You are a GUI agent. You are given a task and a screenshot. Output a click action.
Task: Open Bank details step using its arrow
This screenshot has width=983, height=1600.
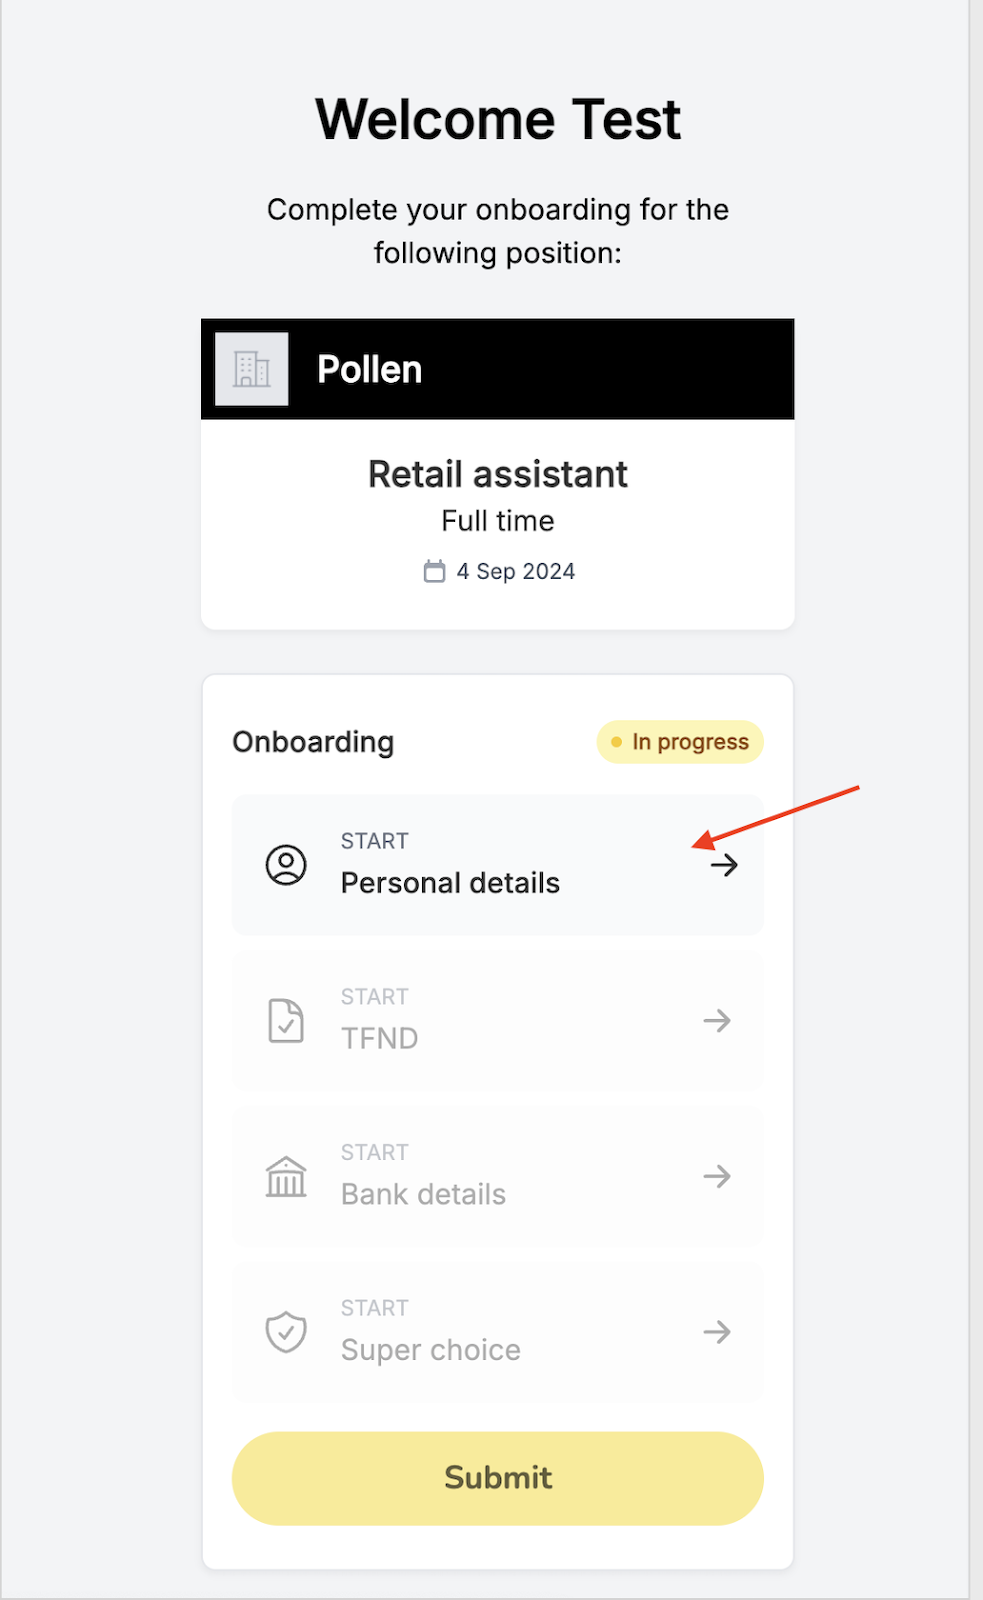717,1177
